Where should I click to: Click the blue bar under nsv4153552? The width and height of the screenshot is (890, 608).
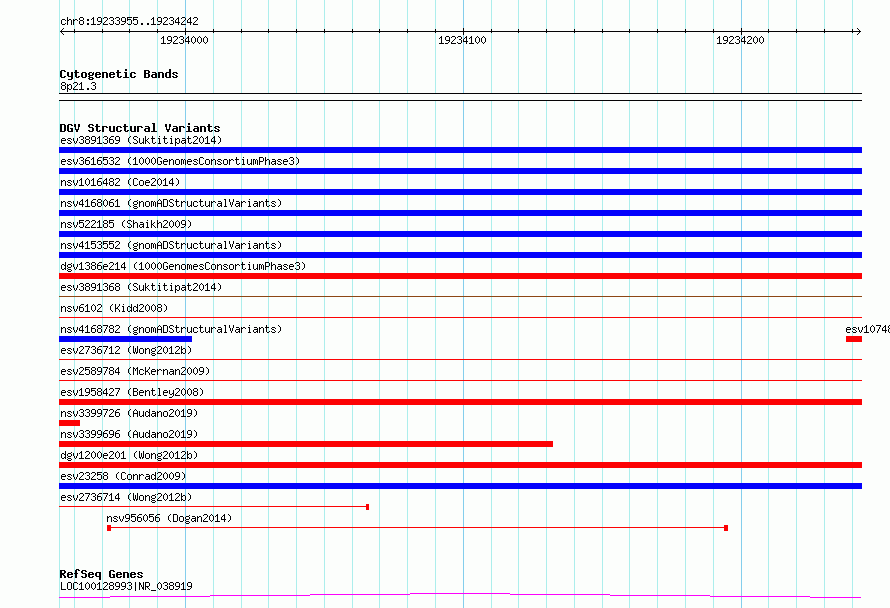460,255
